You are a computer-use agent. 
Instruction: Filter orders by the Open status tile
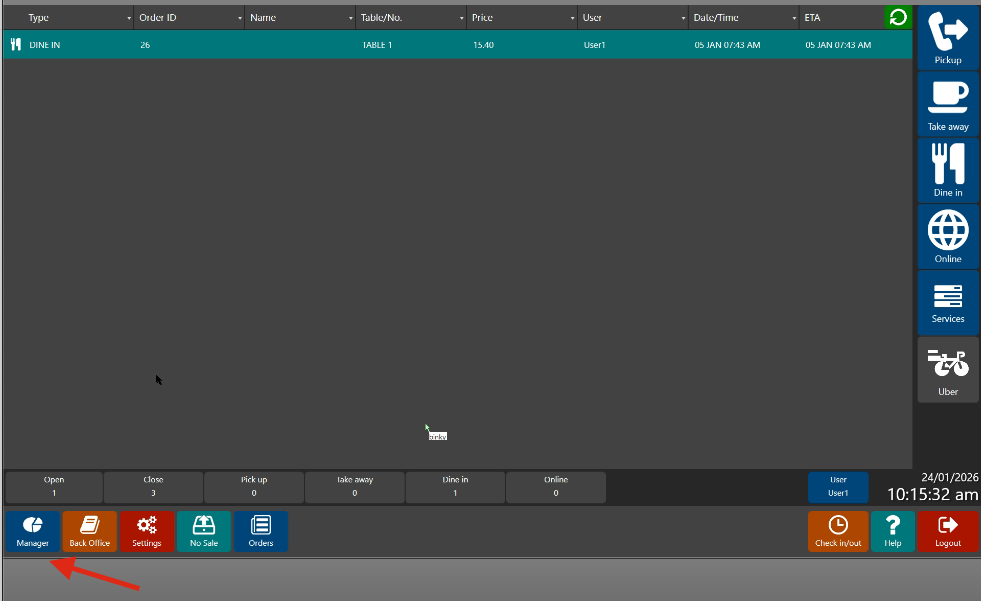(54, 487)
